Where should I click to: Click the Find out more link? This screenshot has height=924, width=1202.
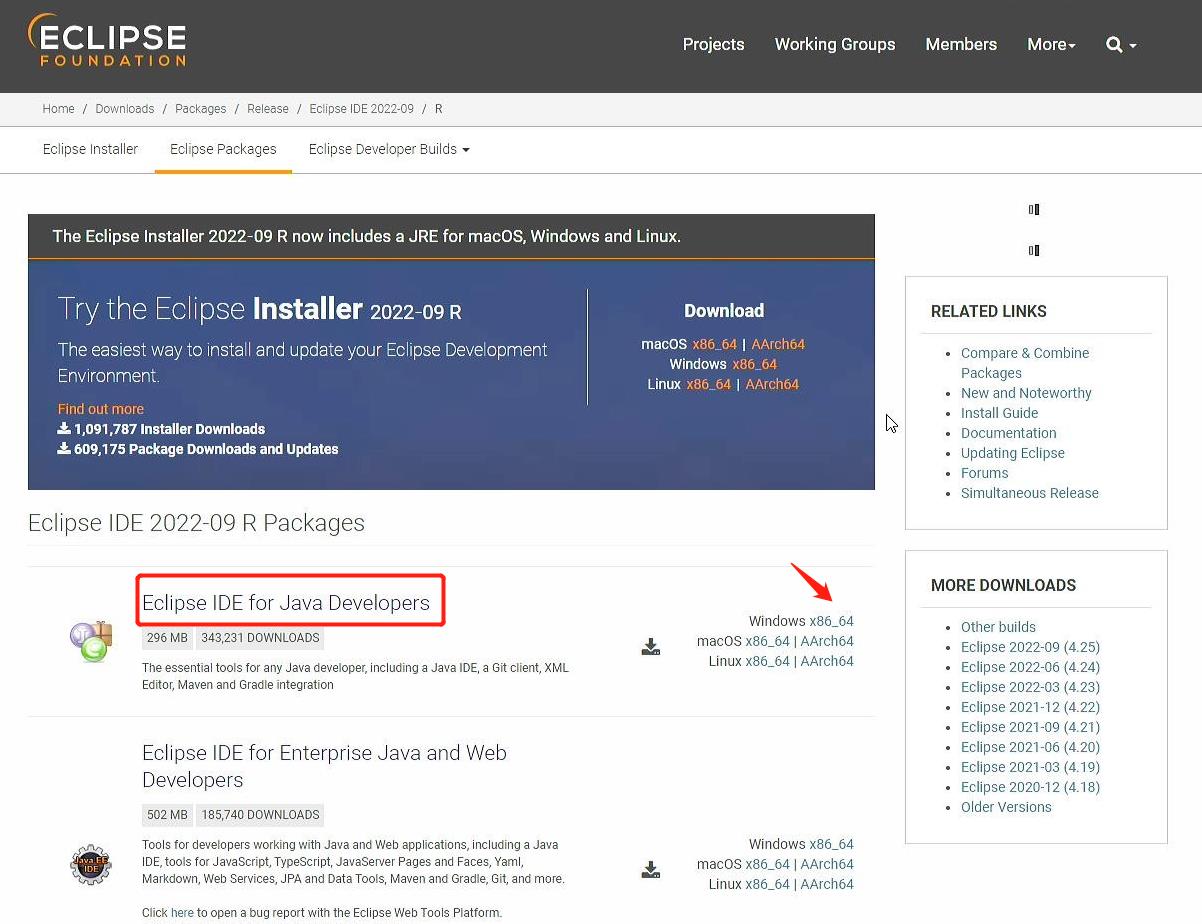pyautogui.click(x=102, y=408)
